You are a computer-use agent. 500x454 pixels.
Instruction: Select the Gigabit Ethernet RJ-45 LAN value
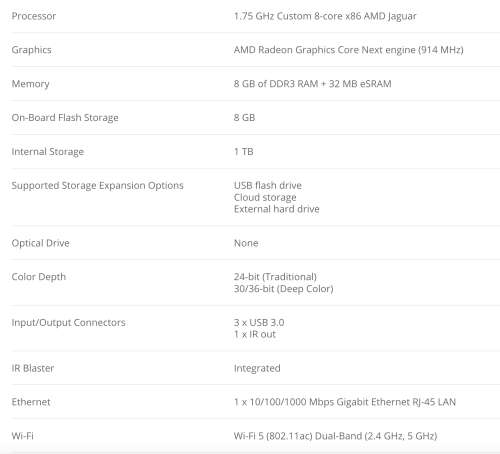pos(345,402)
